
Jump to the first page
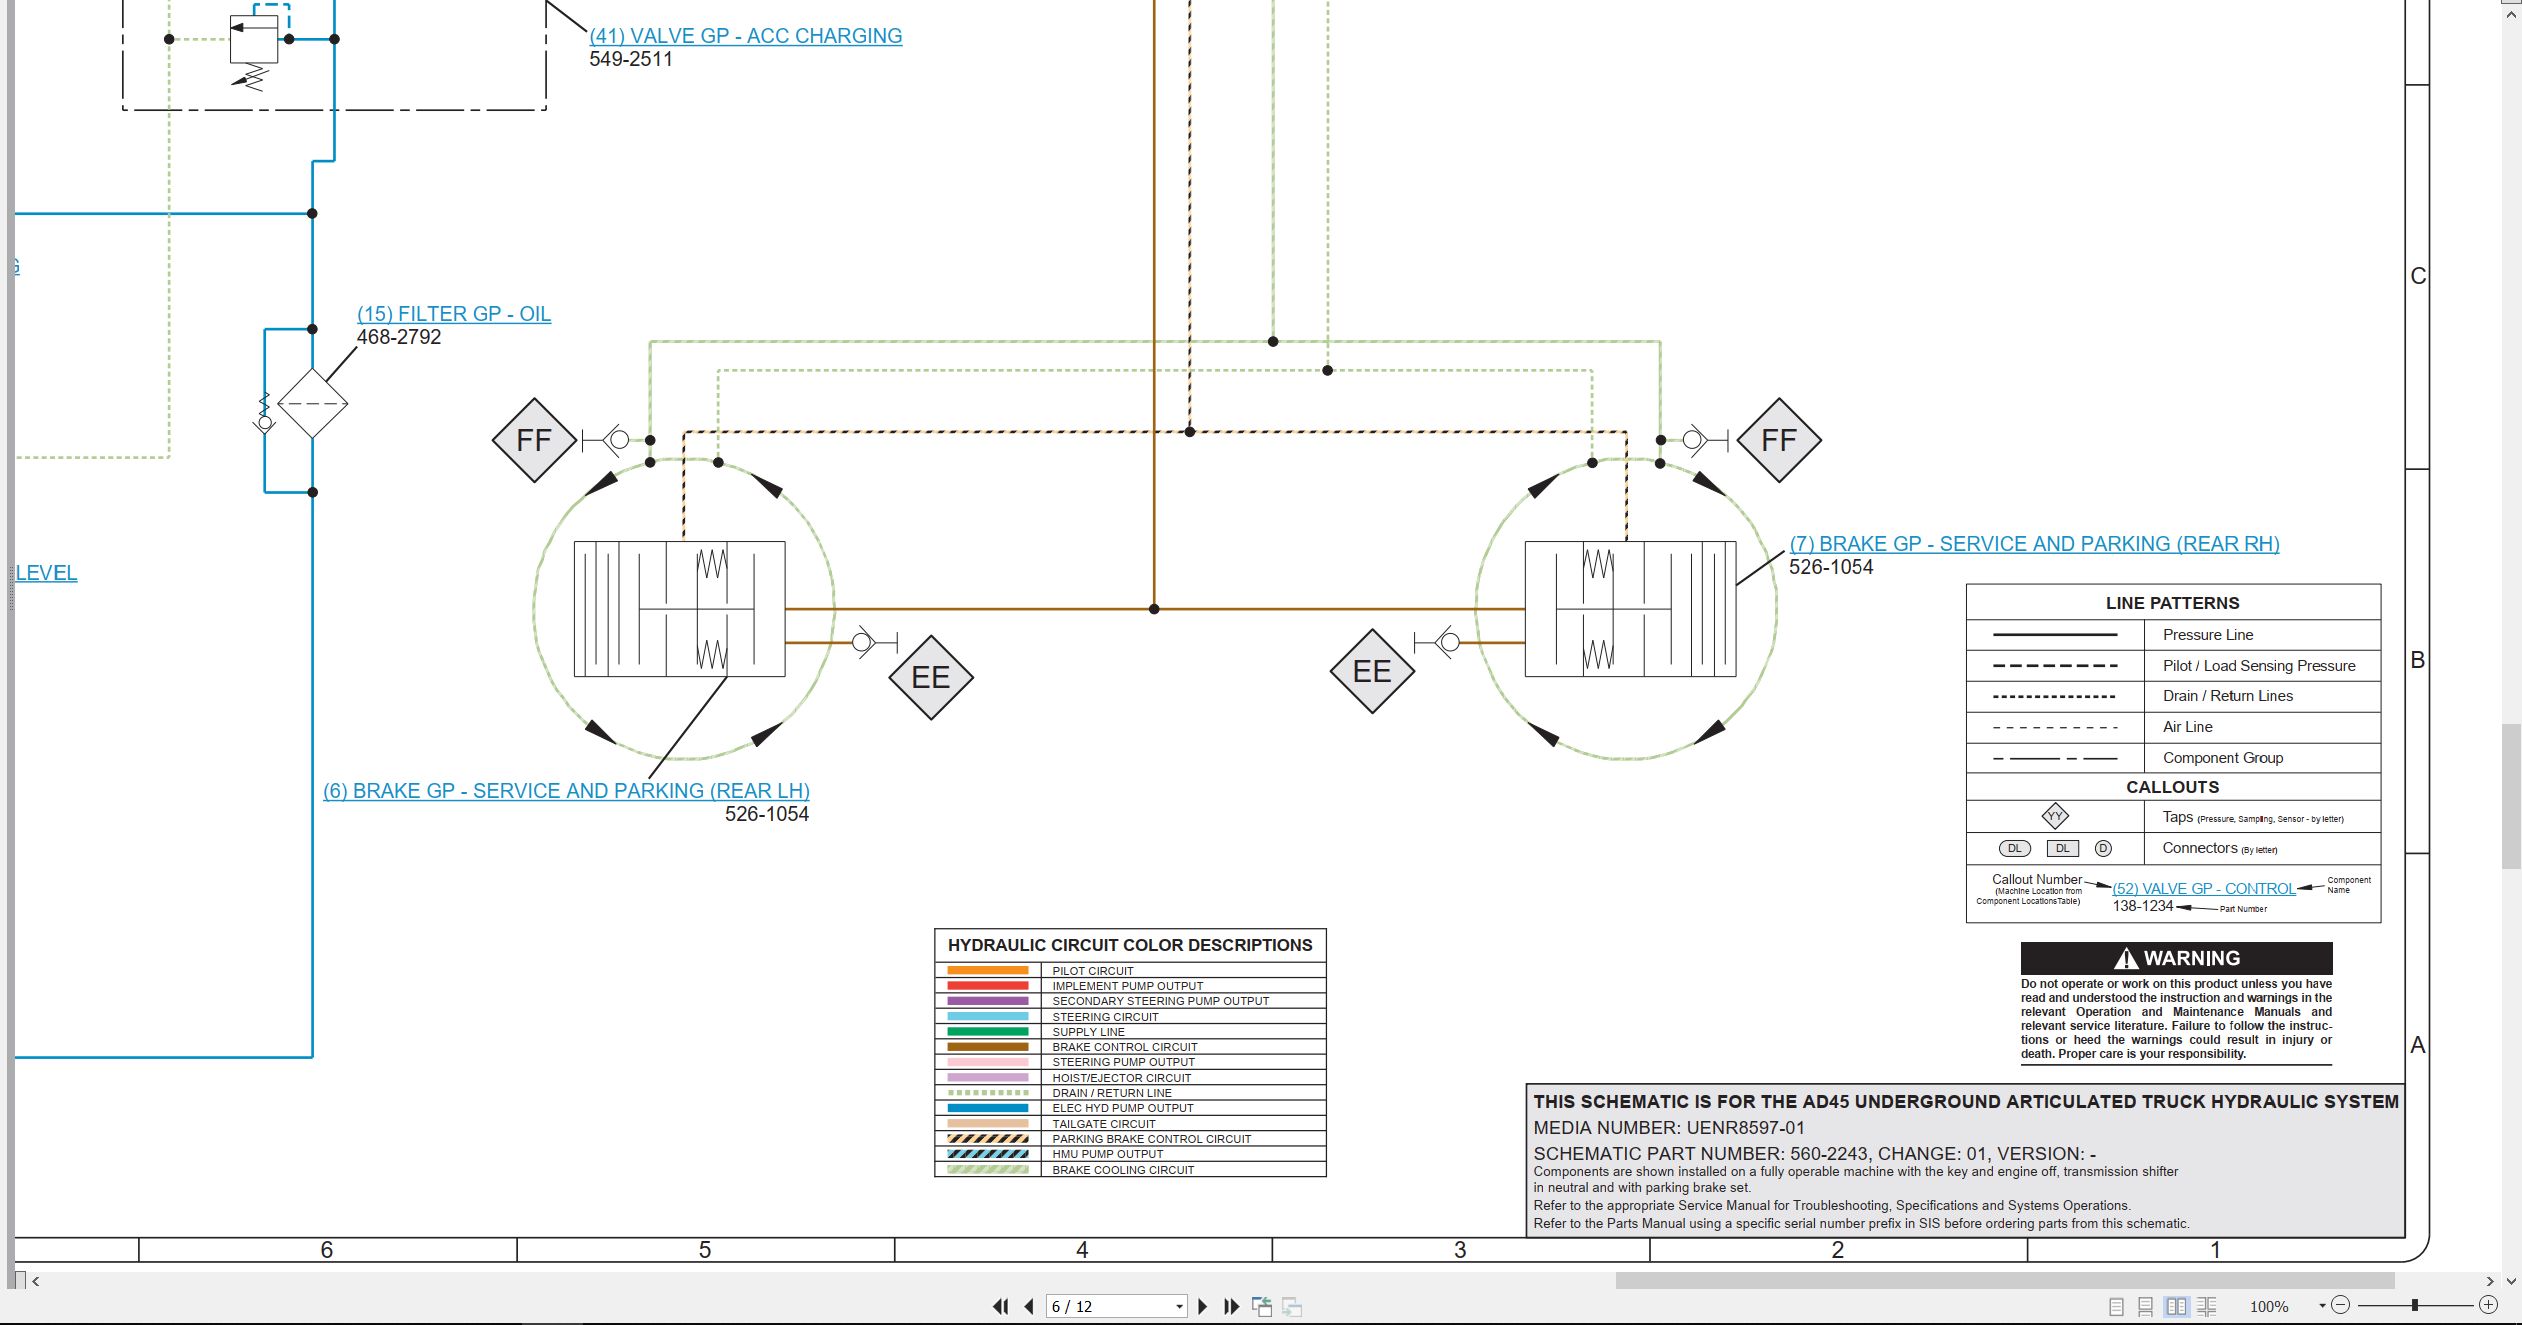(1000, 1306)
